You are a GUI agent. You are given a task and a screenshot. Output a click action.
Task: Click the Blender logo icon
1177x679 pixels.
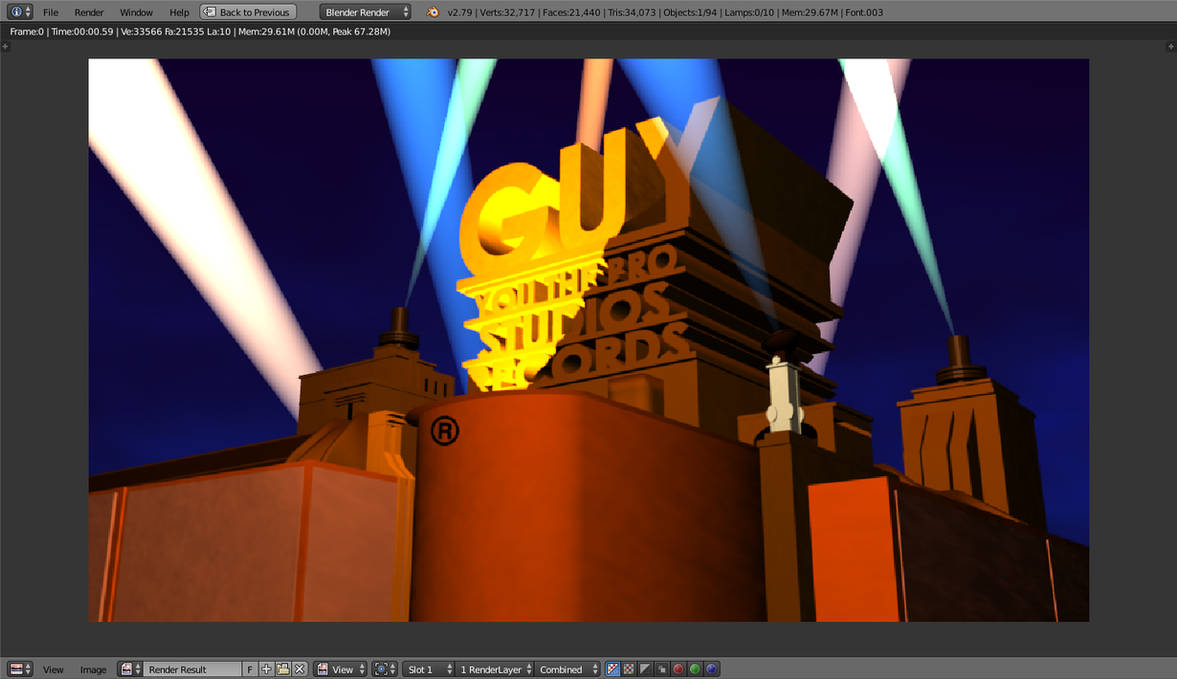click(x=432, y=12)
